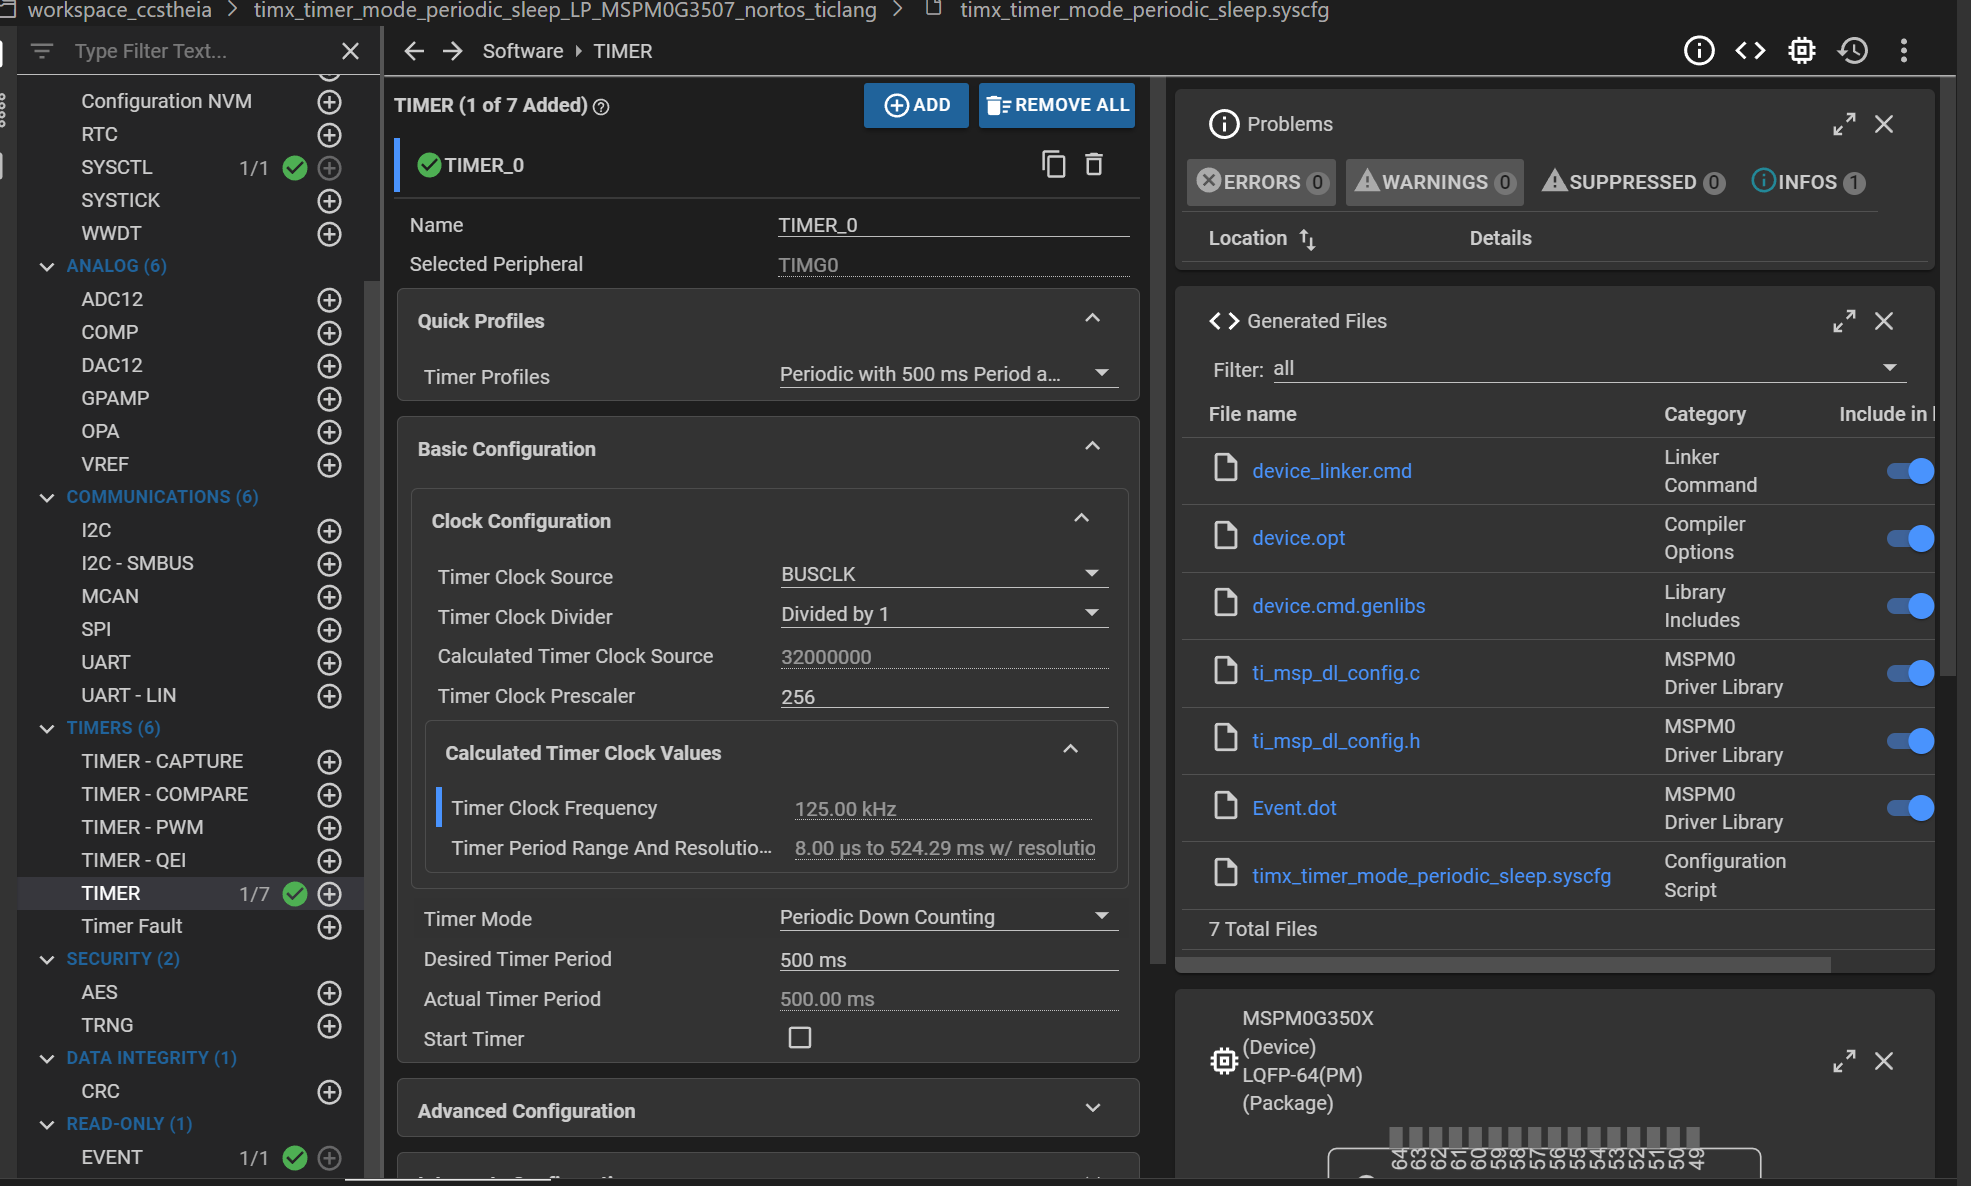Clear the filter text with X icon
The image size is (1971, 1186).
coord(350,51)
